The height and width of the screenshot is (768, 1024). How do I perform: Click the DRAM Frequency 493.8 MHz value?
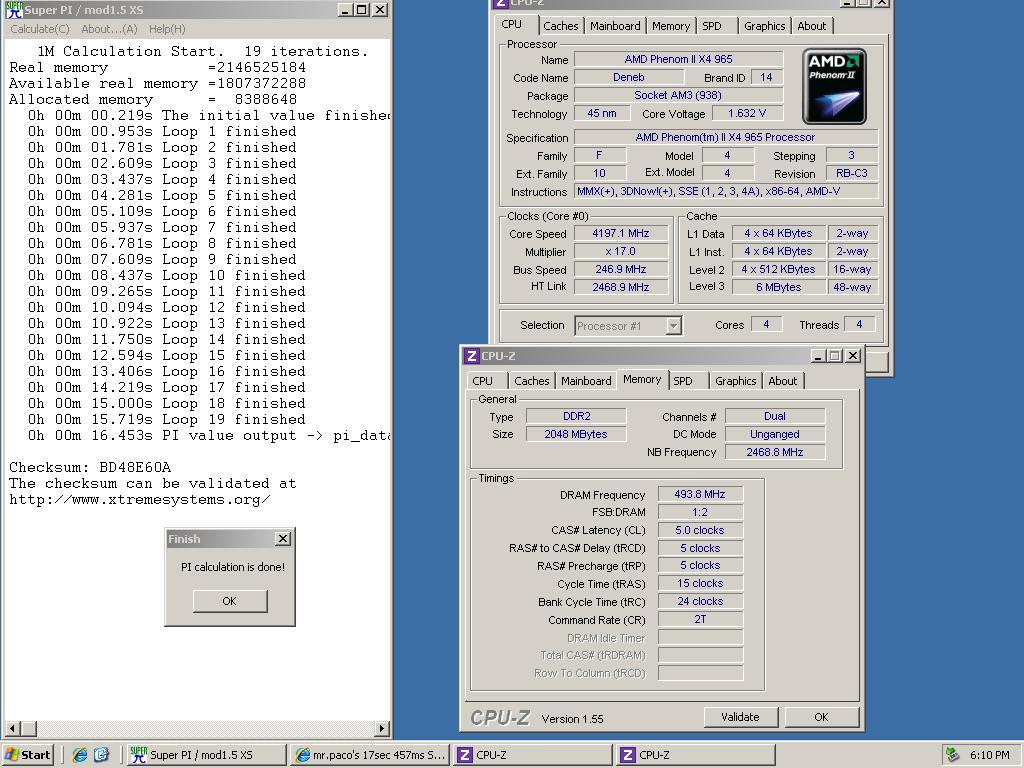coord(700,494)
